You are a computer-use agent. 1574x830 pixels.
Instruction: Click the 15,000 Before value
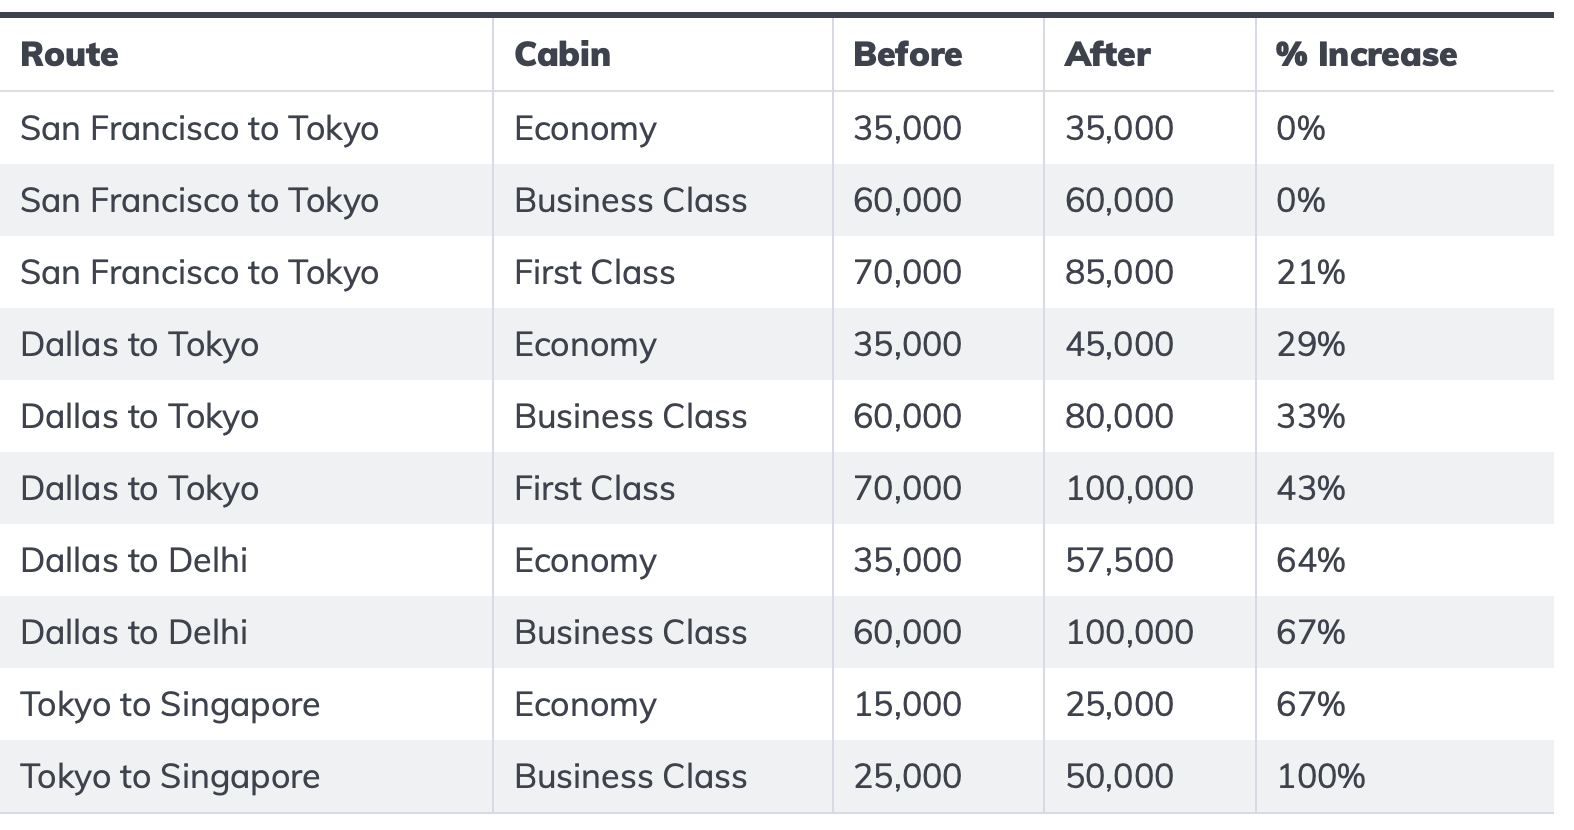tap(907, 704)
